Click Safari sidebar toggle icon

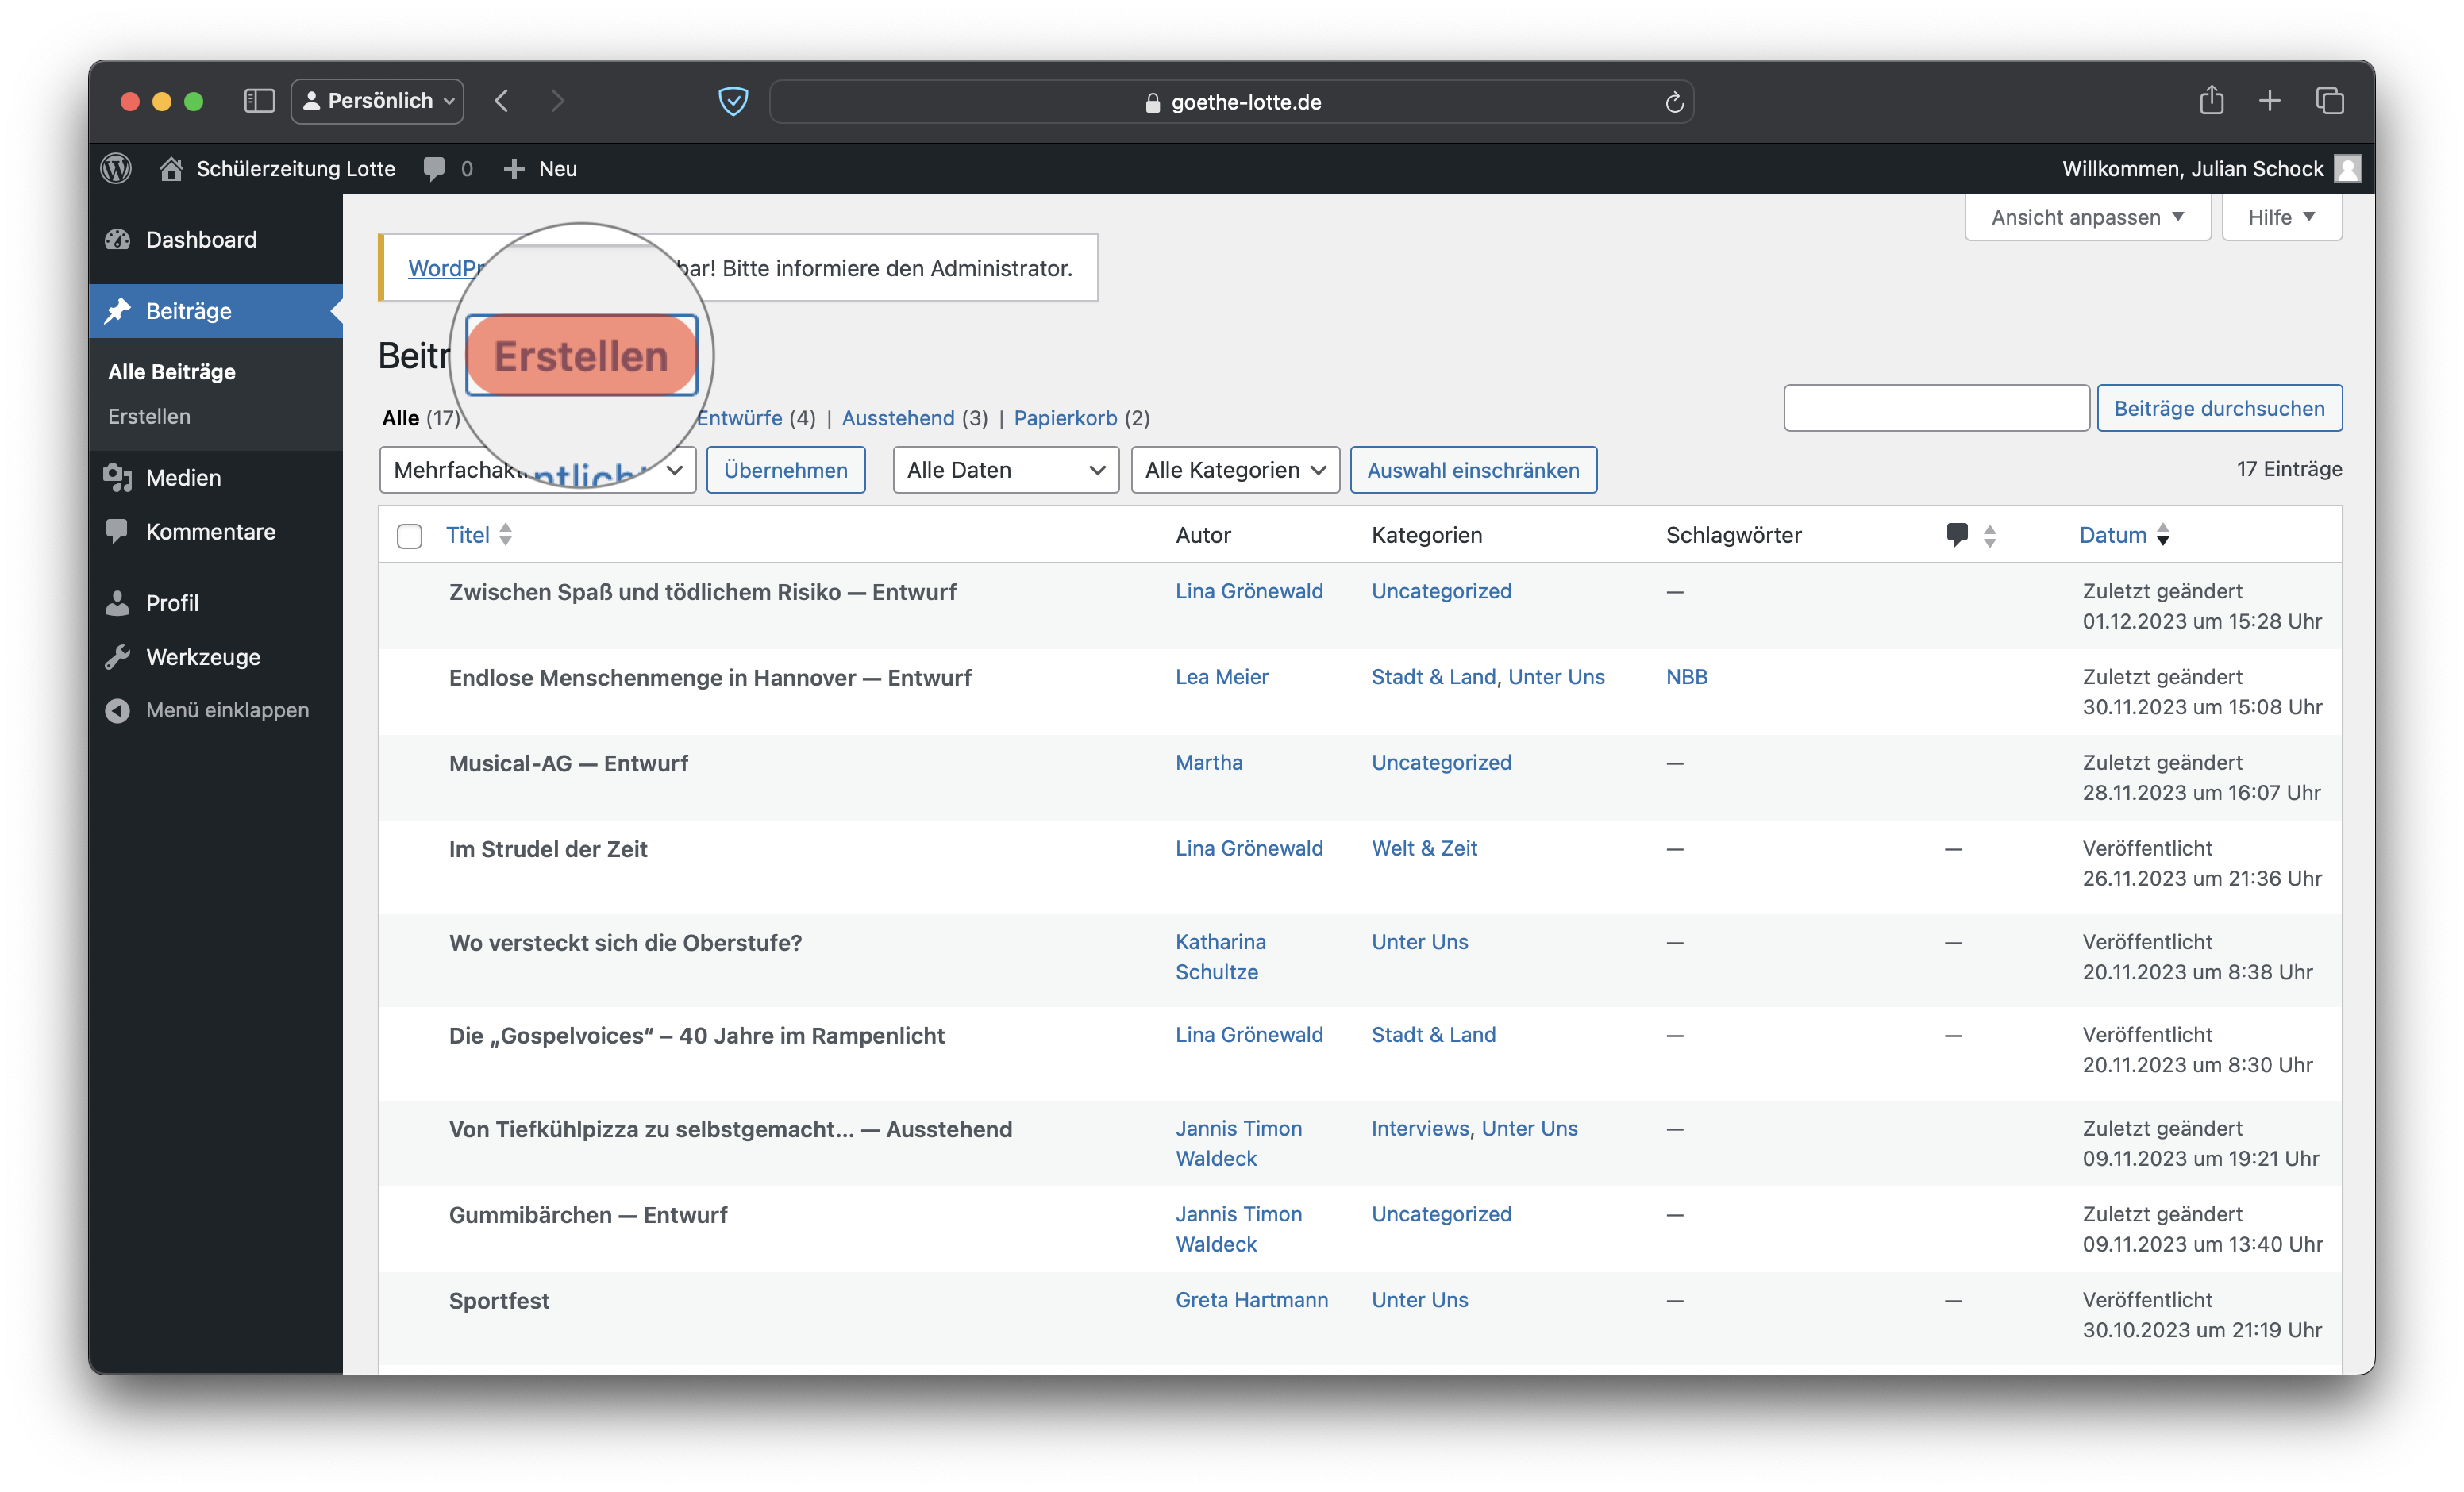tap(259, 101)
